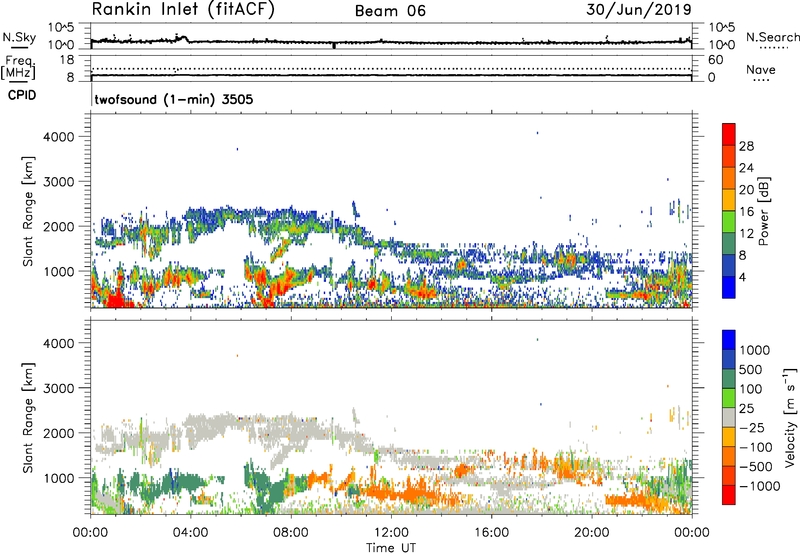Click the blue 1000 velocity swatch
Screen dimensions: 800x554
(x=729, y=340)
